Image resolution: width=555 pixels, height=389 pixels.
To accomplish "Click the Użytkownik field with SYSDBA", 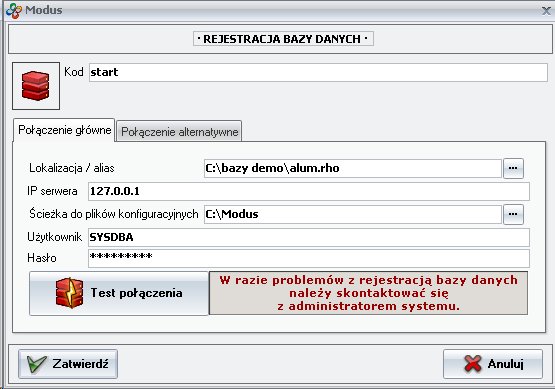I will [309, 238].
